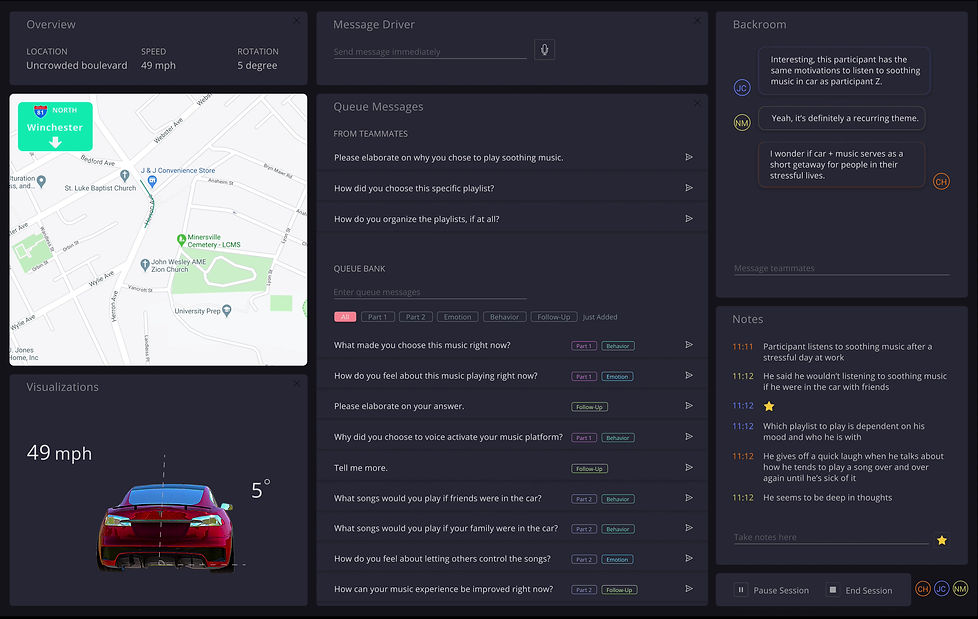Filter queue bank by Behavior

pos(505,317)
